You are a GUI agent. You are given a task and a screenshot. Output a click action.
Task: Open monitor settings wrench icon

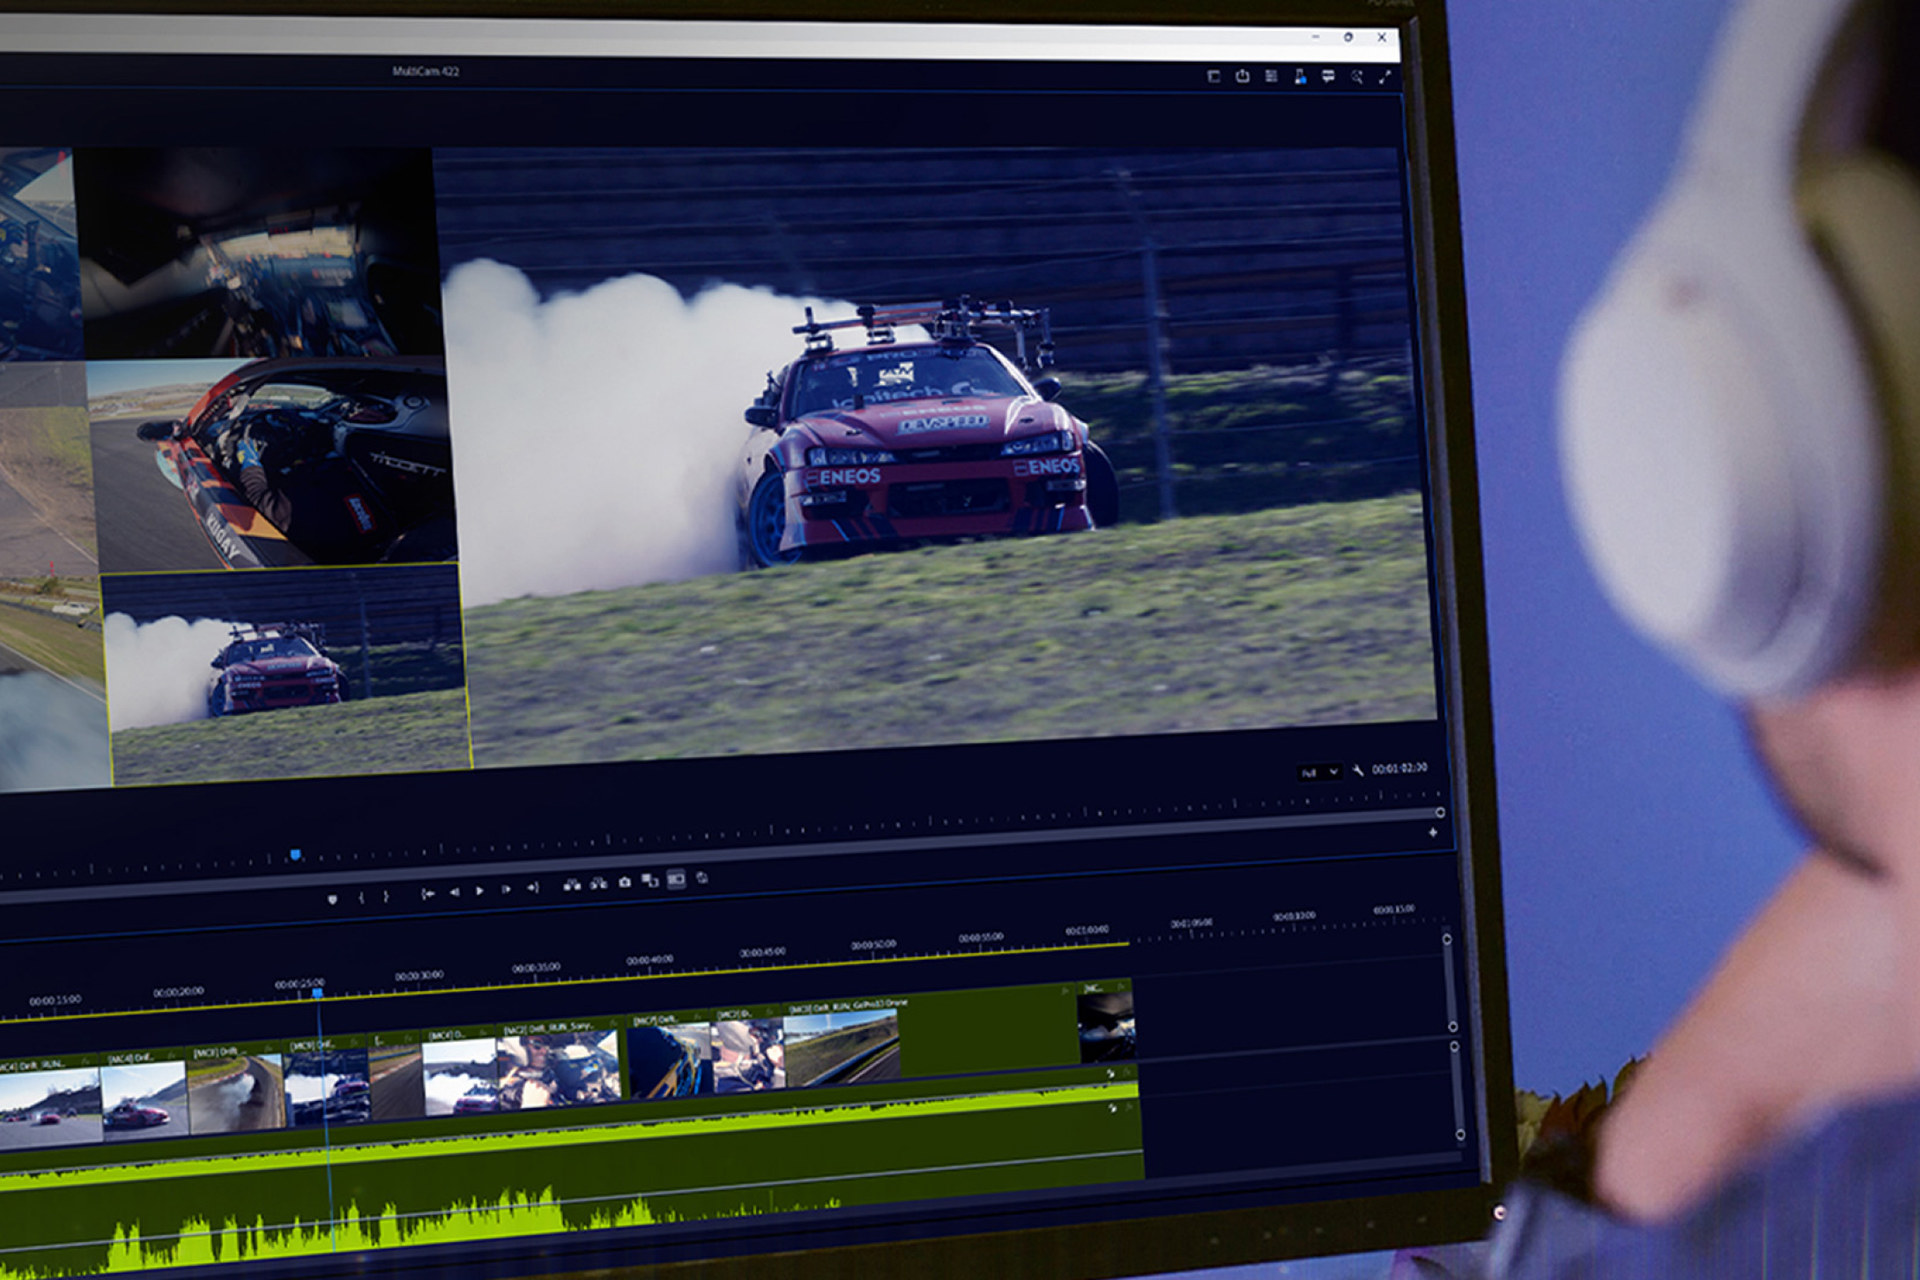[x=1357, y=770]
